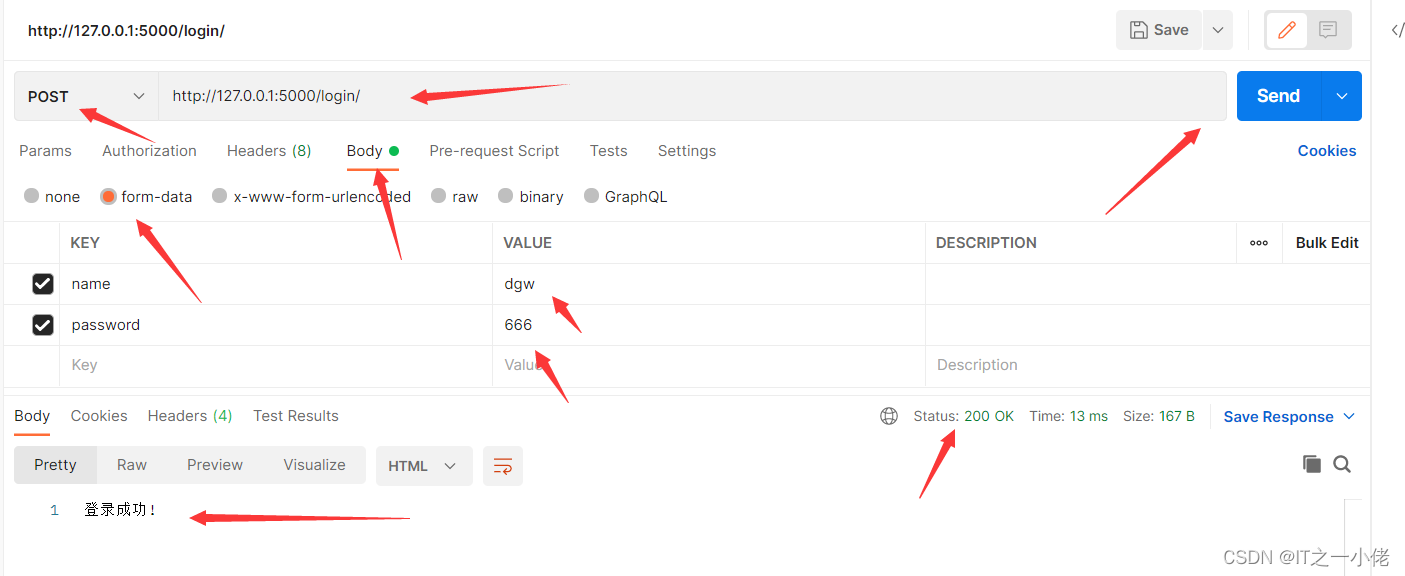
Task: Open the response Cookies tab
Action: point(99,416)
